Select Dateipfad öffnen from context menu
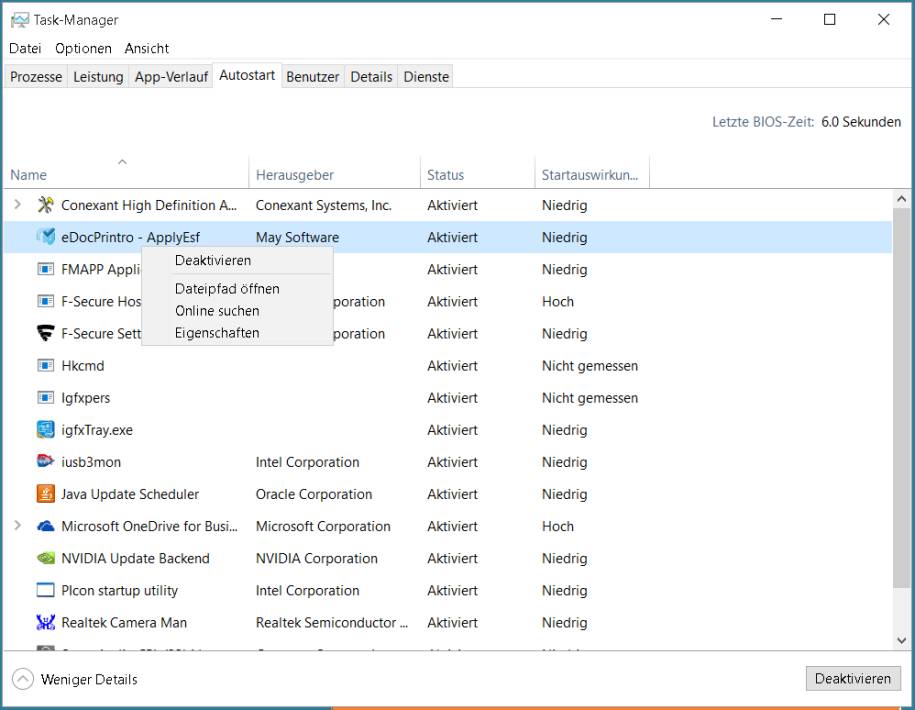This screenshot has height=710, width=915. [x=227, y=288]
